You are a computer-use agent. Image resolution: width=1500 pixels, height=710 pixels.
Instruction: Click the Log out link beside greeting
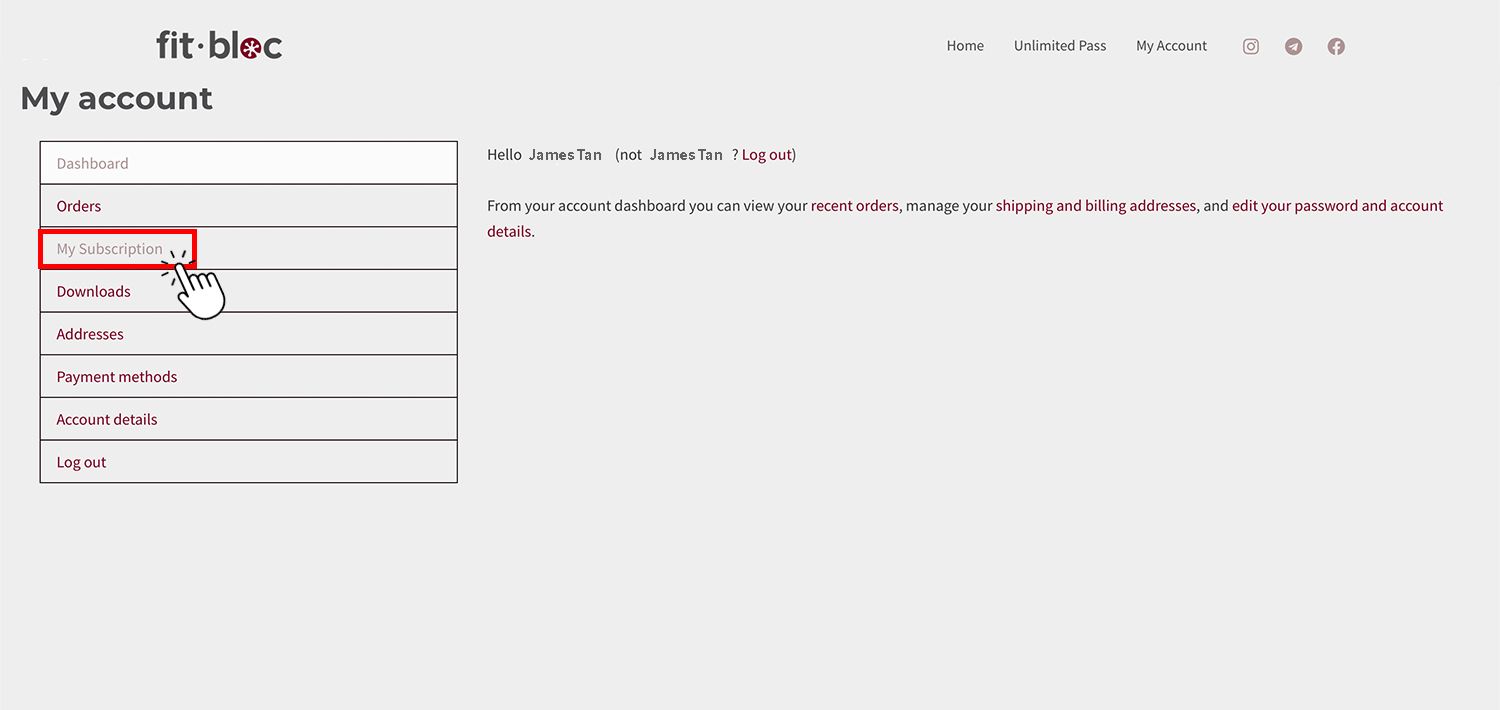(766, 155)
